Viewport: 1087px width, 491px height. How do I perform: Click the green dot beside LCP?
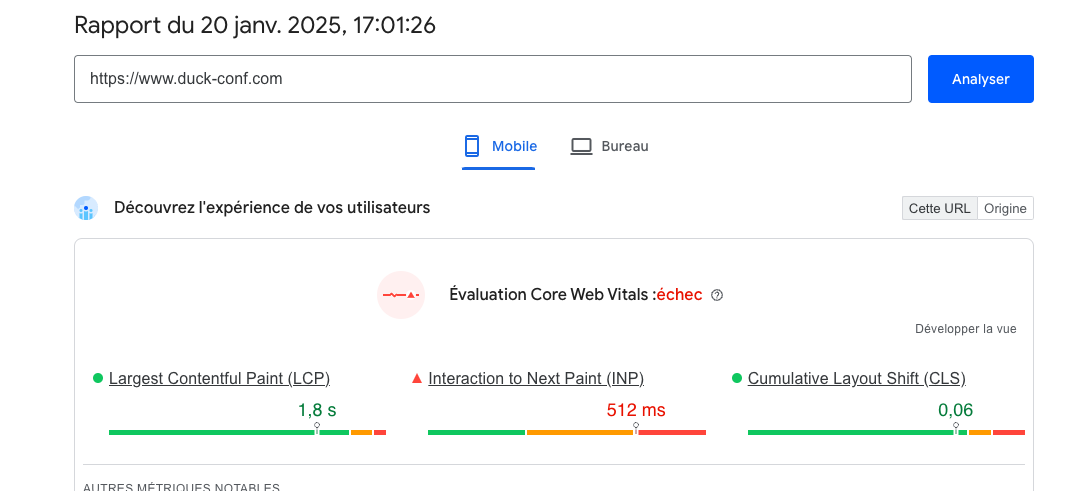tap(98, 378)
